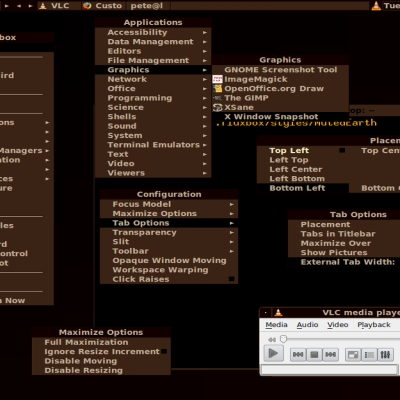Toggle Workspace Warping option
The height and width of the screenshot is (400, 400).
click(169, 270)
